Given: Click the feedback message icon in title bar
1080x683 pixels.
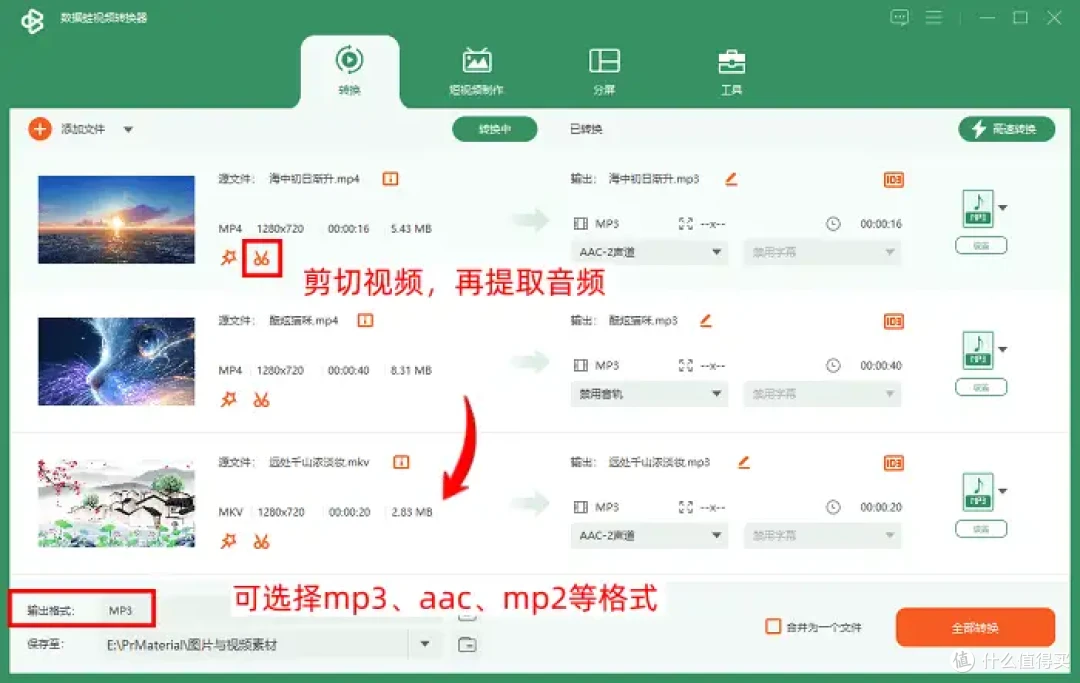Looking at the screenshot, I should (899, 17).
